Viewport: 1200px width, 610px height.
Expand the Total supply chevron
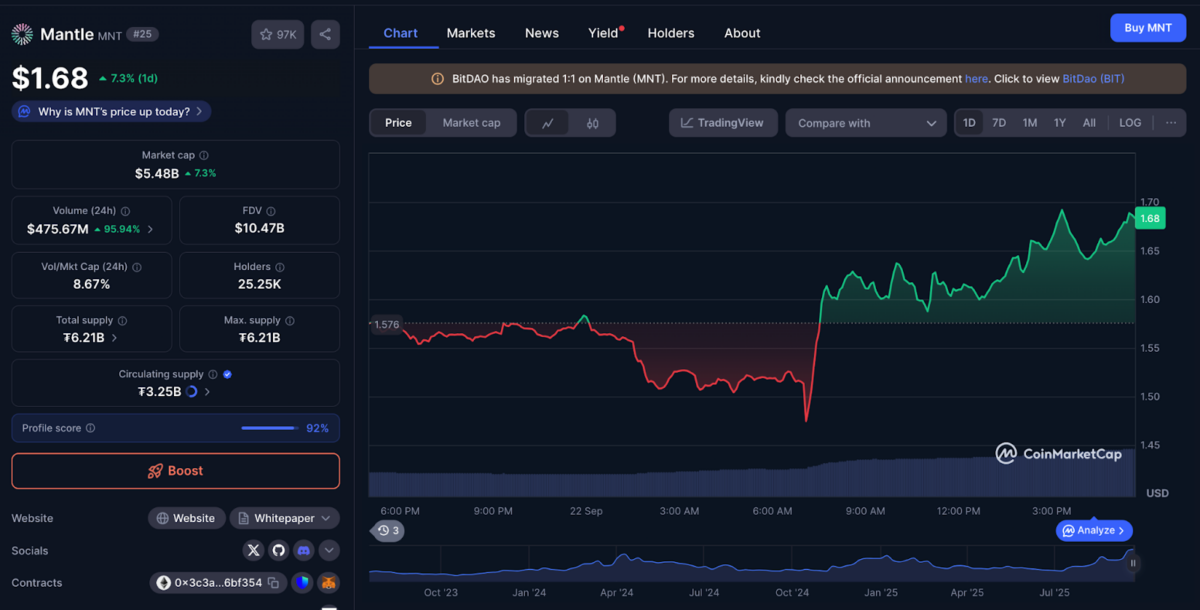tap(114, 338)
